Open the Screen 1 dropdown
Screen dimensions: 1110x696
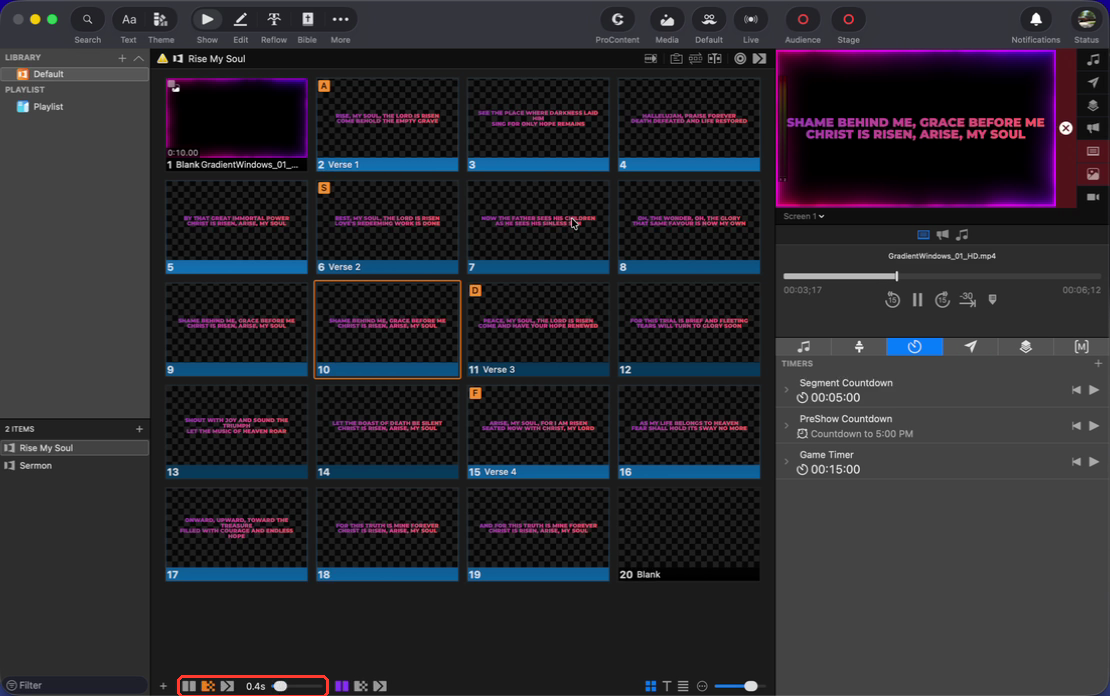(803, 216)
